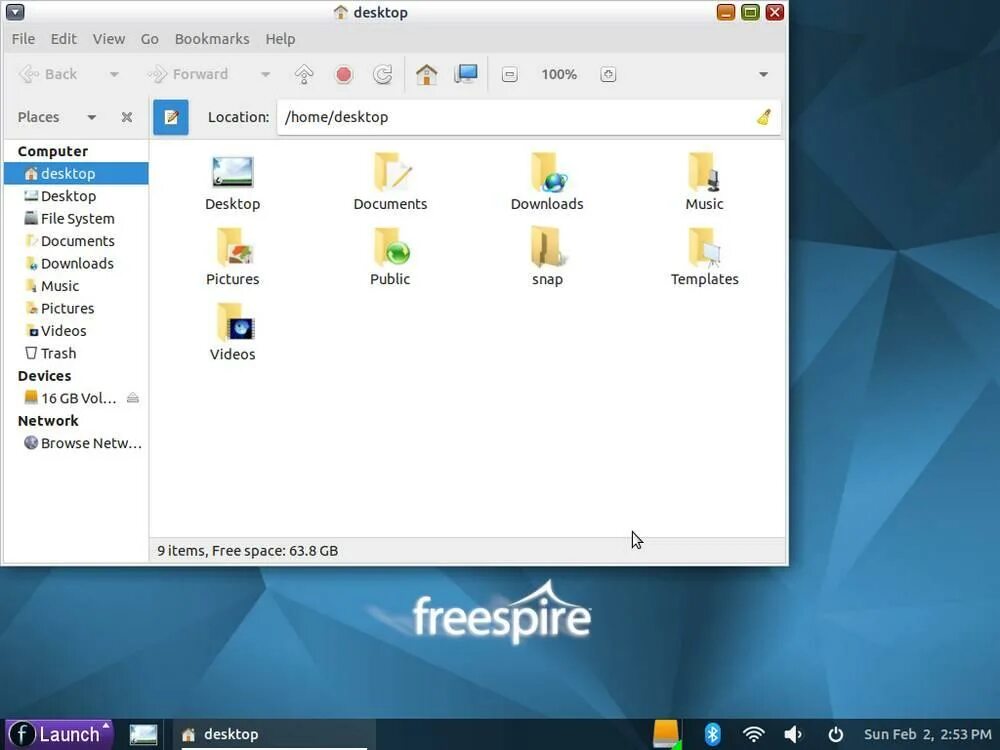Click inside the Location input field
Image resolution: width=1000 pixels, height=750 pixels.
450,117
